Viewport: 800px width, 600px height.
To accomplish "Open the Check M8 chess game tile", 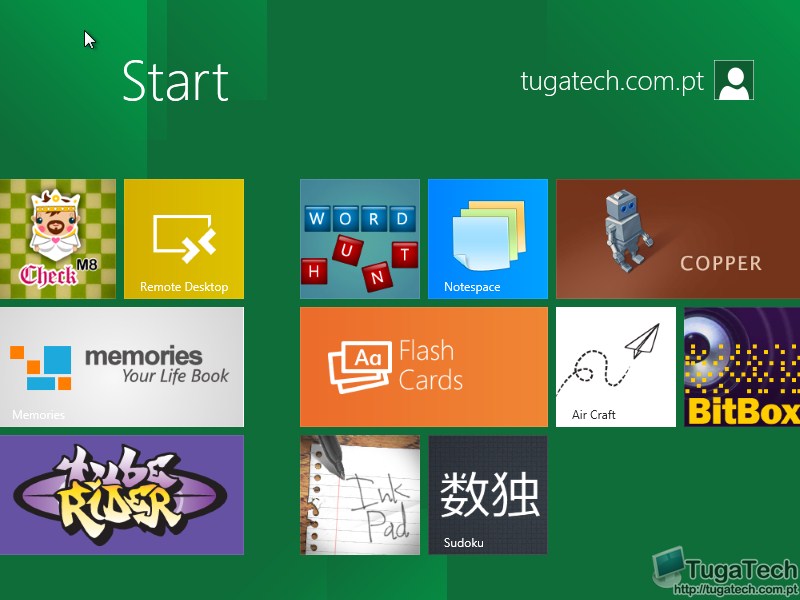I will click(x=58, y=239).
